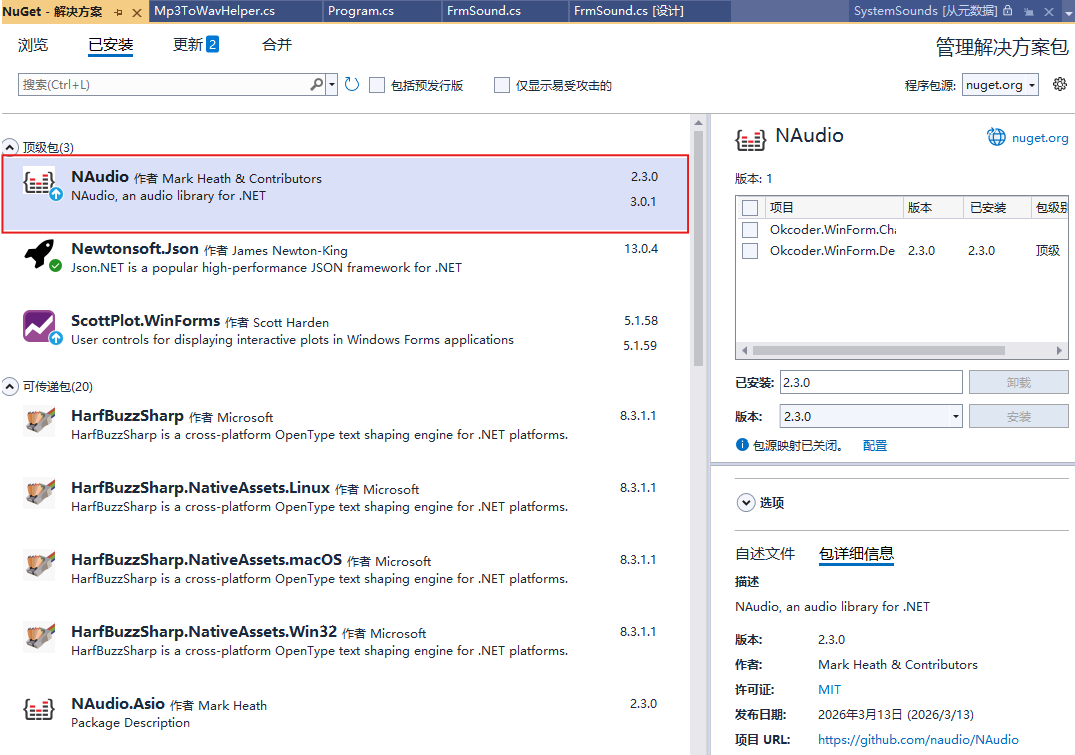Close the SystemSounds metadata tab
The image size is (1075, 755).
tap(1049, 12)
